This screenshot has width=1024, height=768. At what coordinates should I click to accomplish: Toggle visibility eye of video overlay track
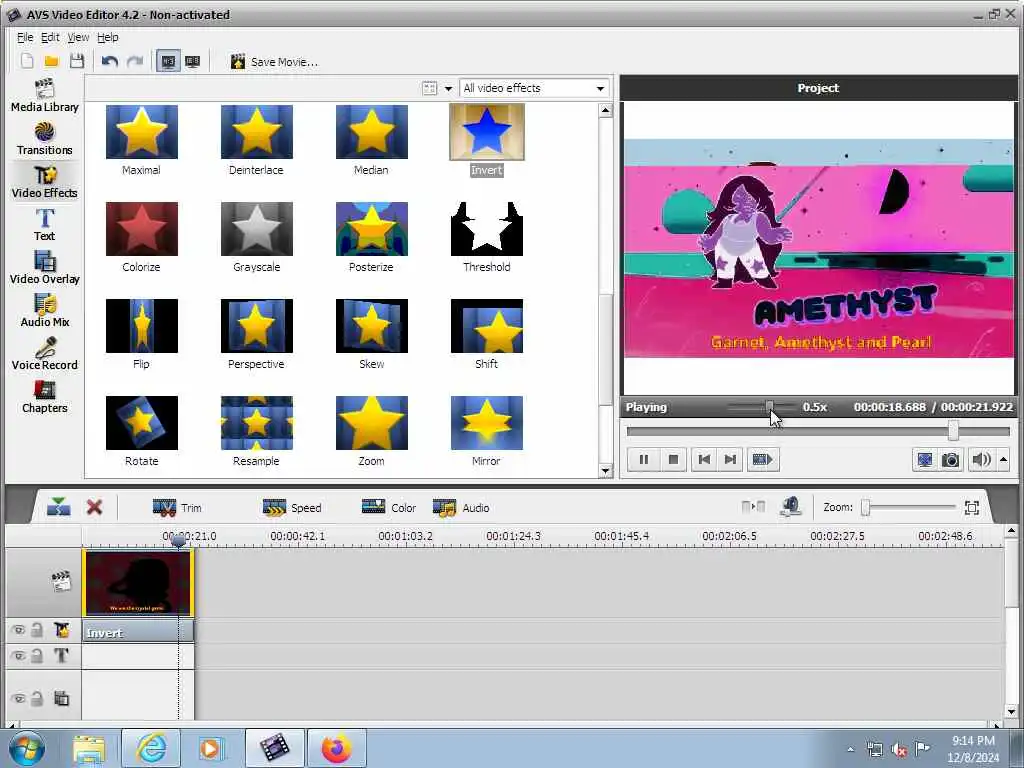(18, 699)
